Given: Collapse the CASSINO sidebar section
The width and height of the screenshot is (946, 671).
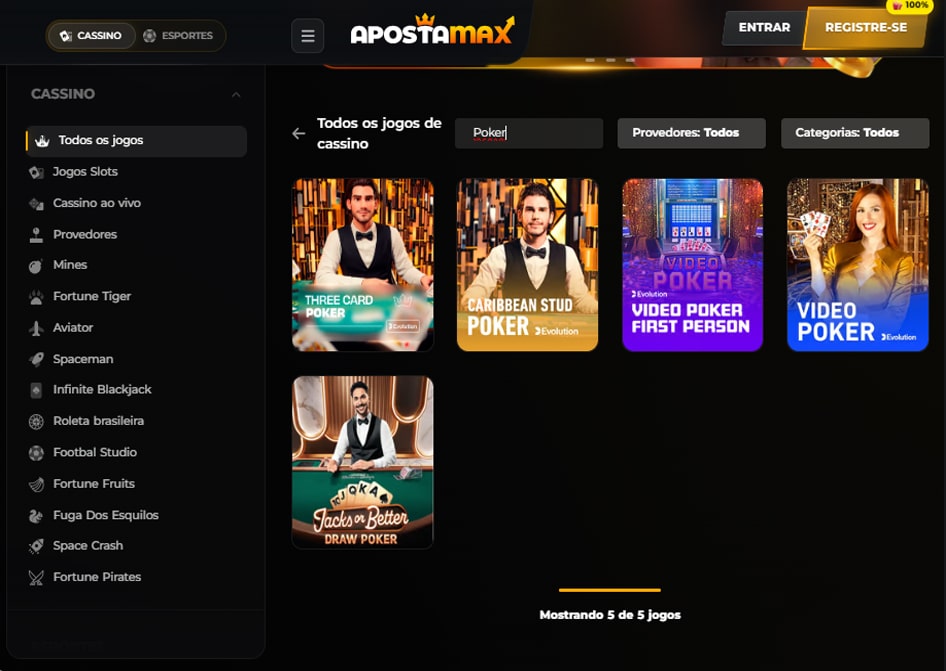Looking at the screenshot, I should (x=236, y=95).
